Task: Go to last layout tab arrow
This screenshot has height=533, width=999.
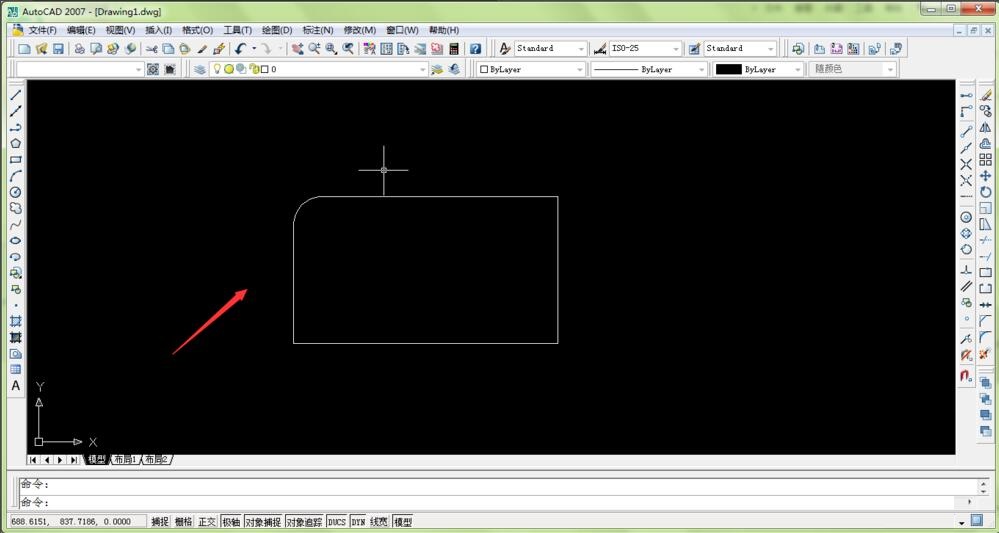Action: point(73,460)
